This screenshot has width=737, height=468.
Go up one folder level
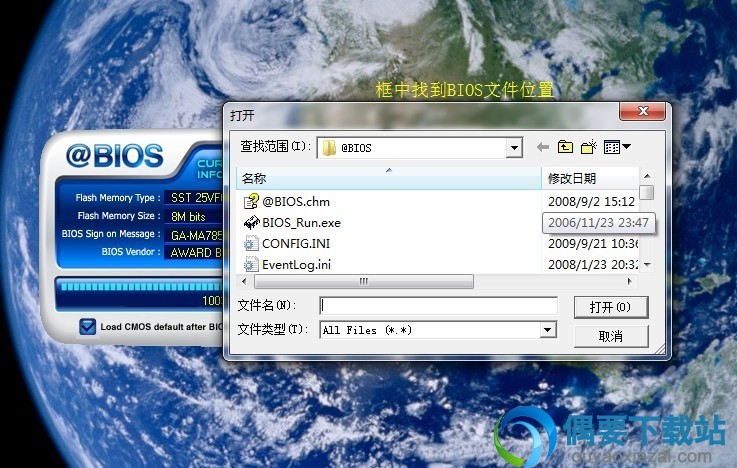[565, 147]
